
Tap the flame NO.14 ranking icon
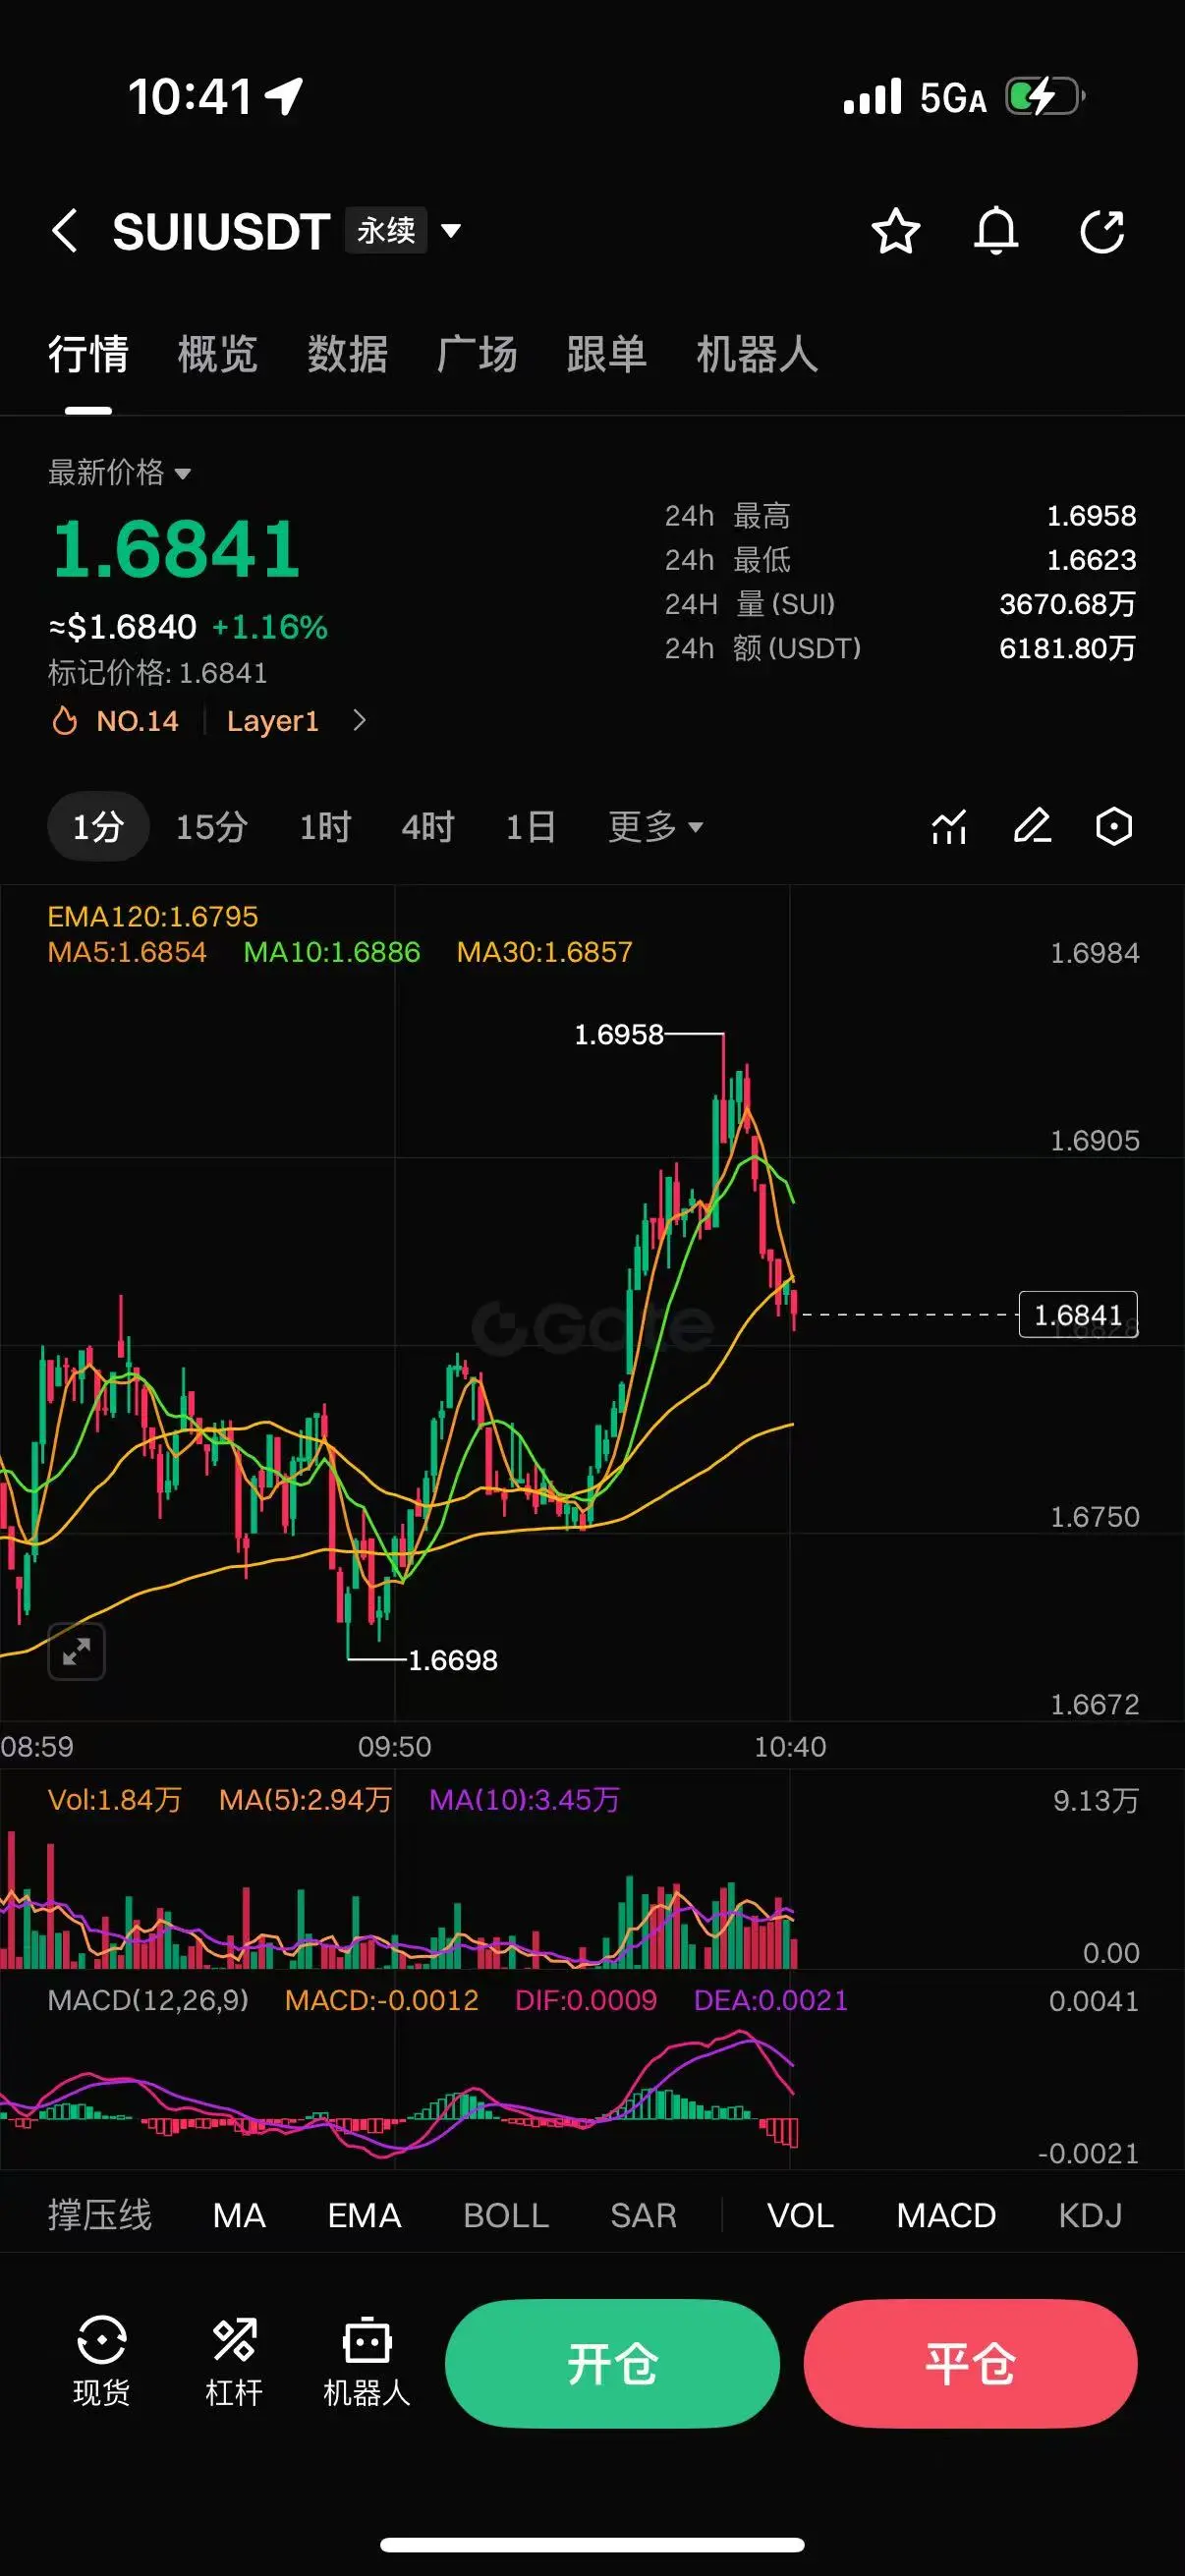coord(65,721)
